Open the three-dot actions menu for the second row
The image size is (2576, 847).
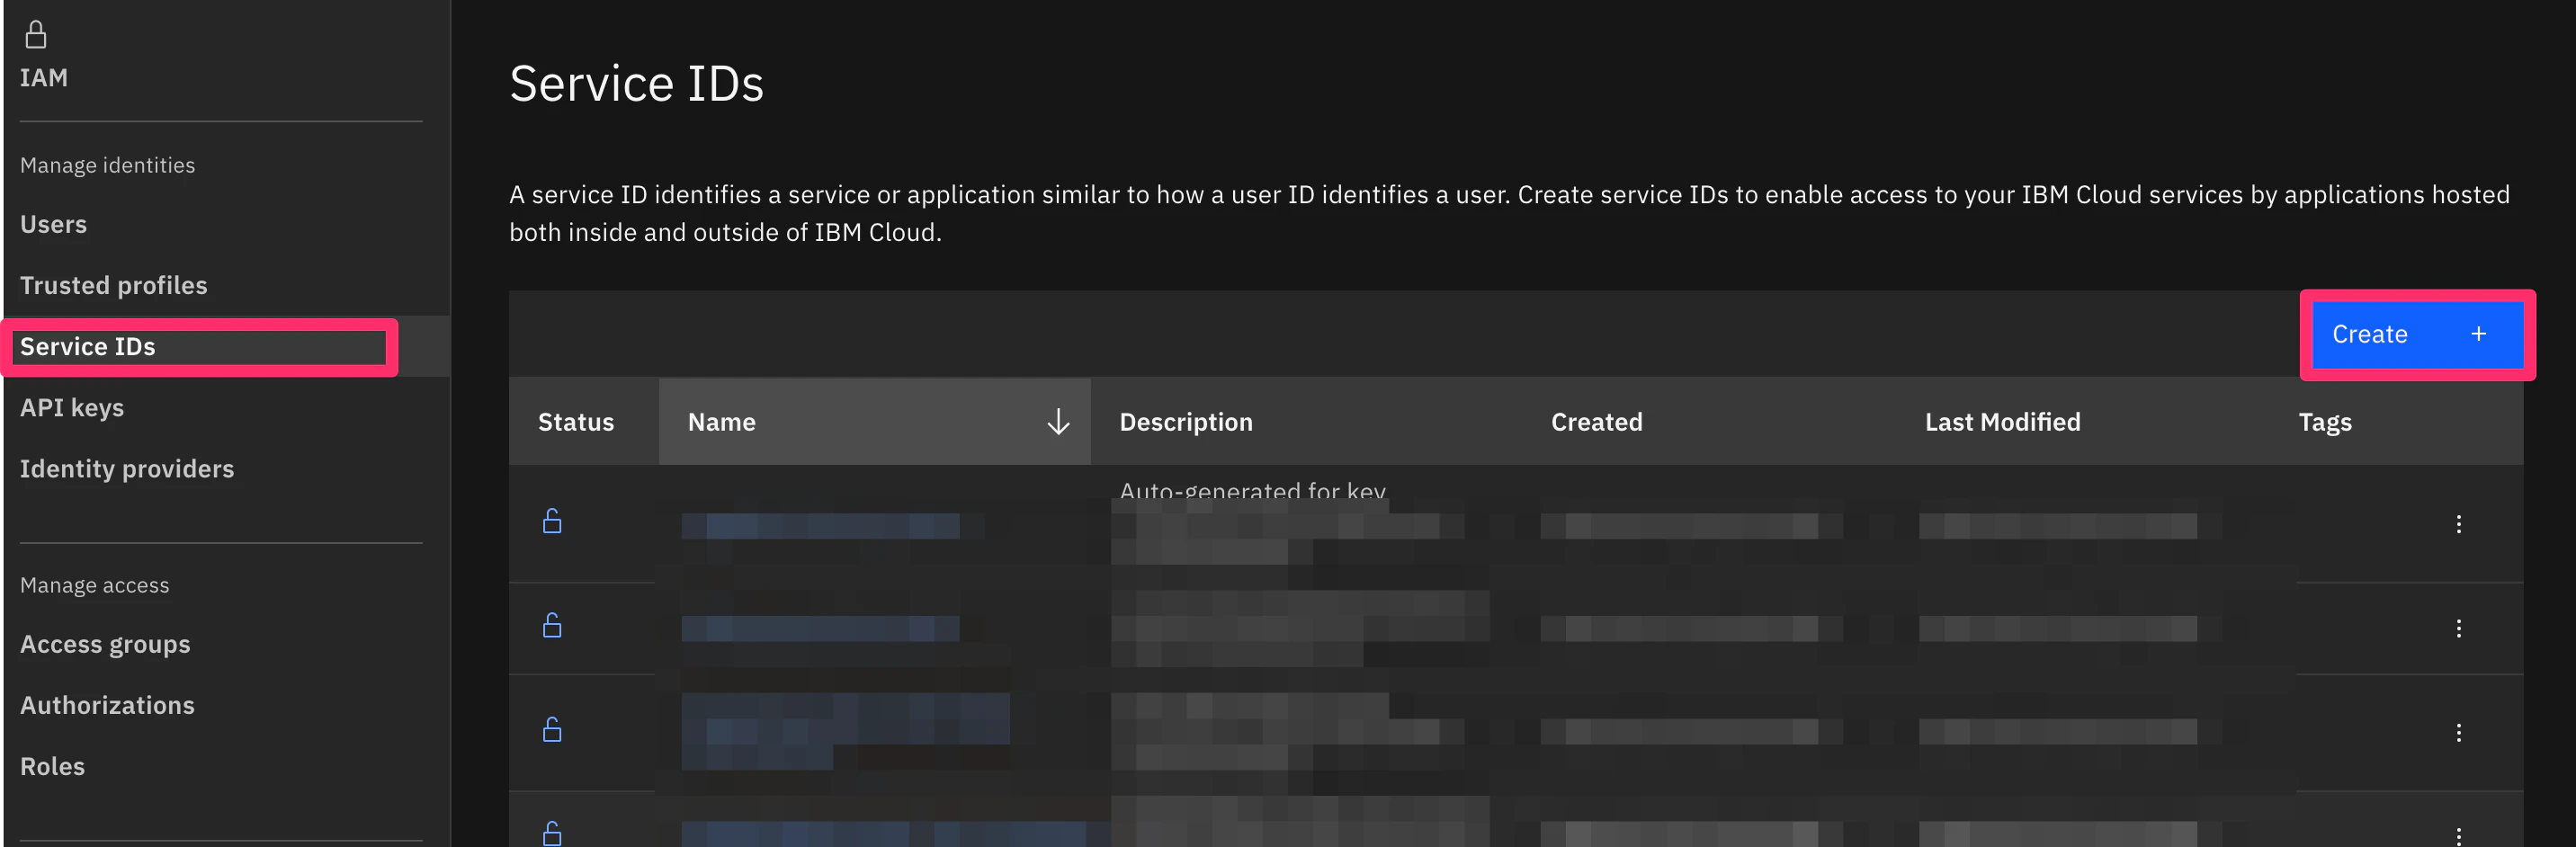2458,628
